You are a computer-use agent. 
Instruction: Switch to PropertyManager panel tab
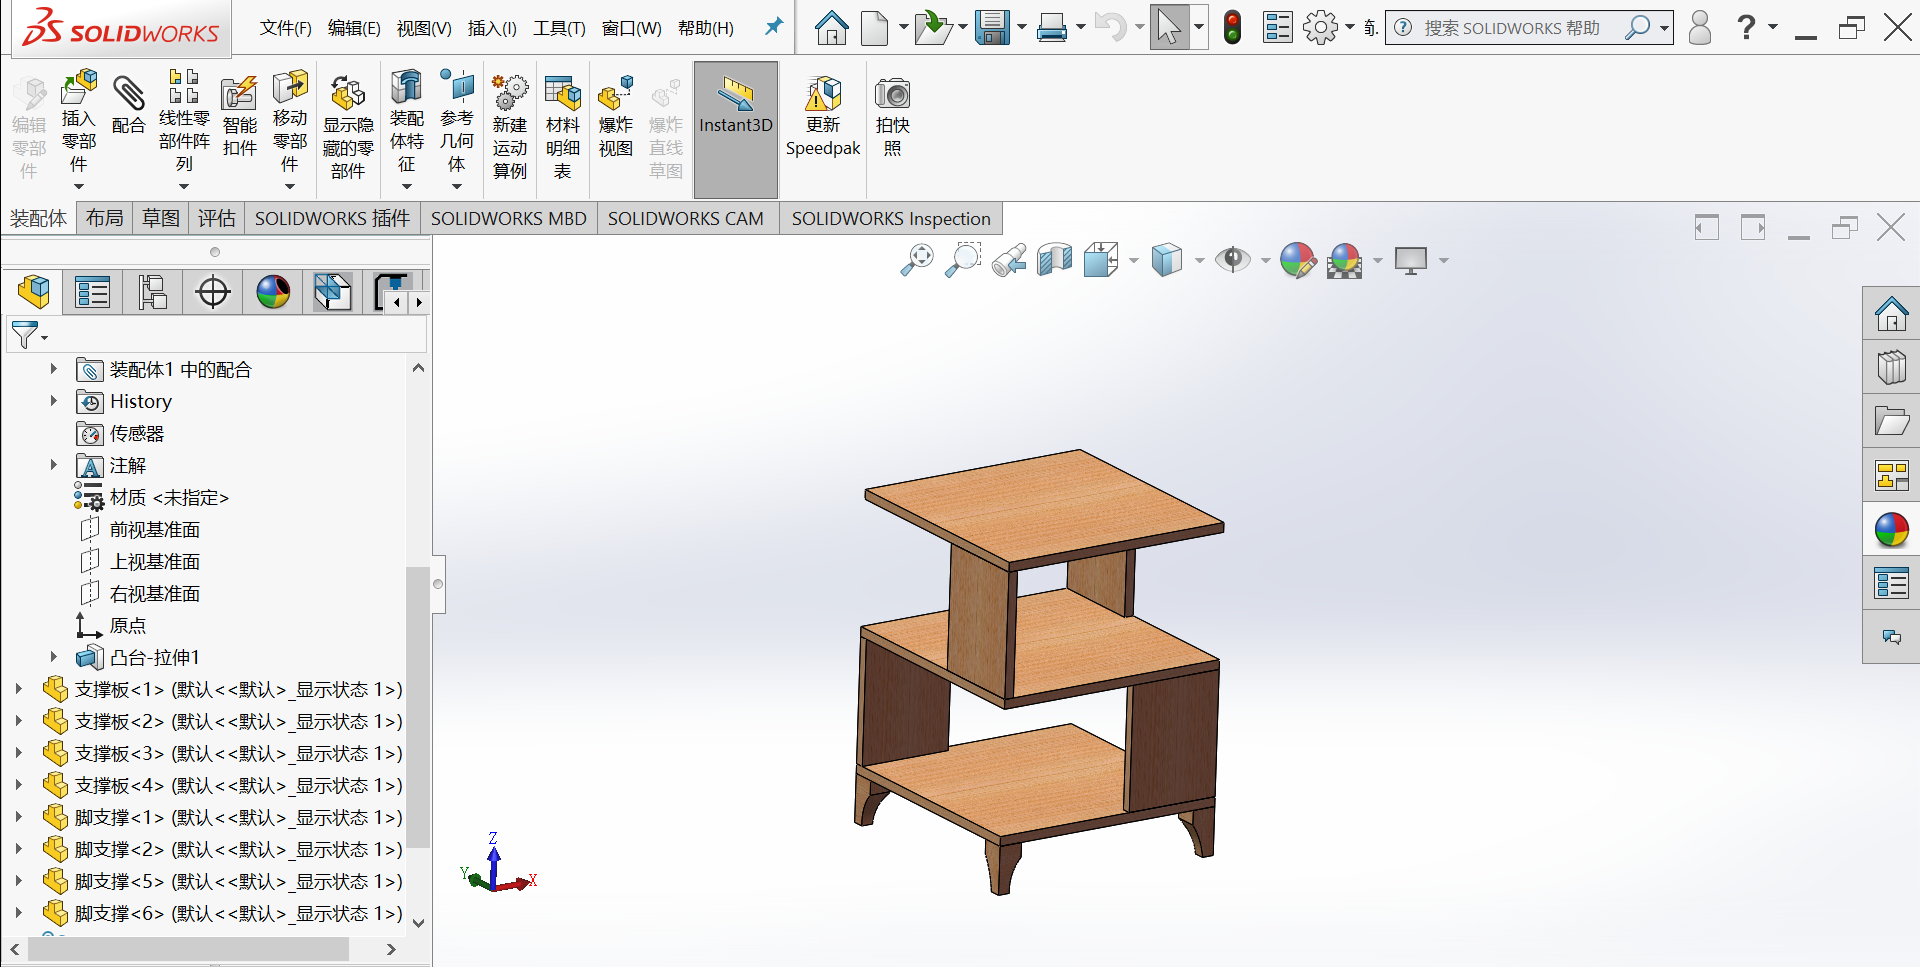coord(93,292)
